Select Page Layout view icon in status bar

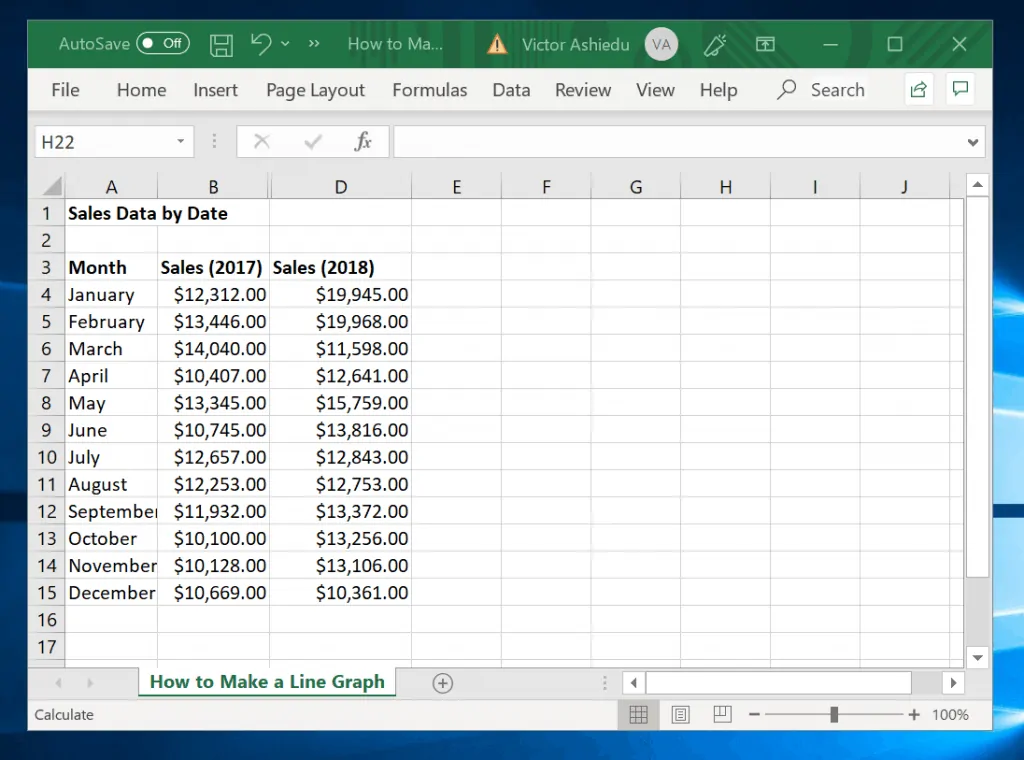[x=680, y=714]
